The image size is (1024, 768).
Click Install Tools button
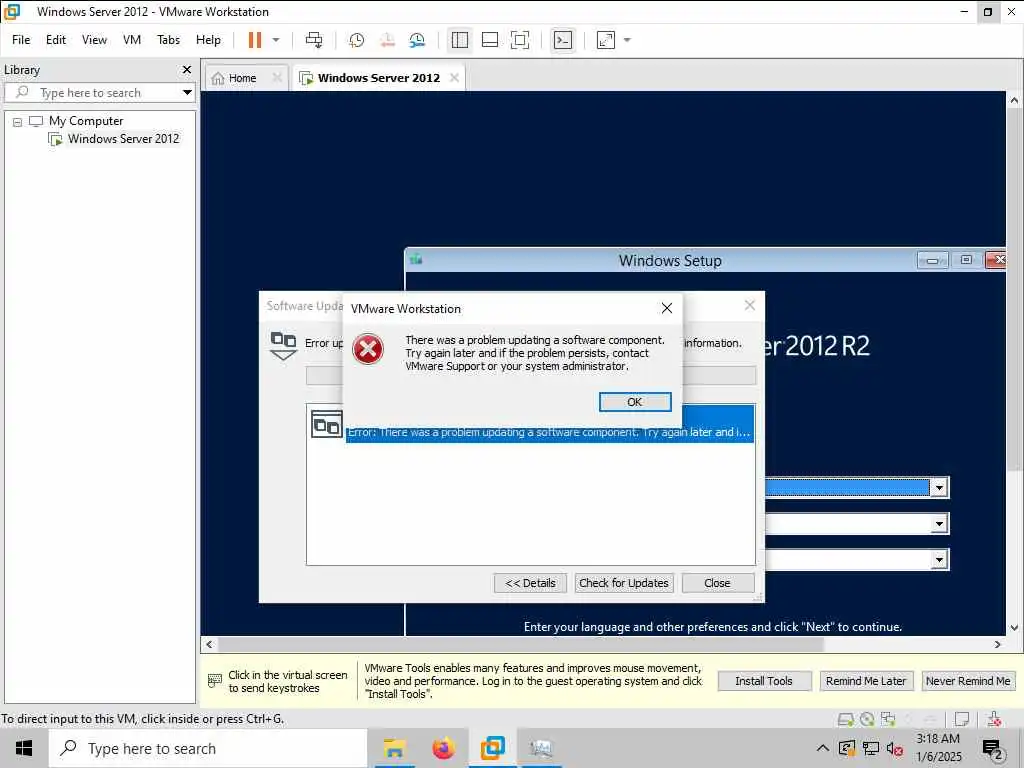point(764,681)
